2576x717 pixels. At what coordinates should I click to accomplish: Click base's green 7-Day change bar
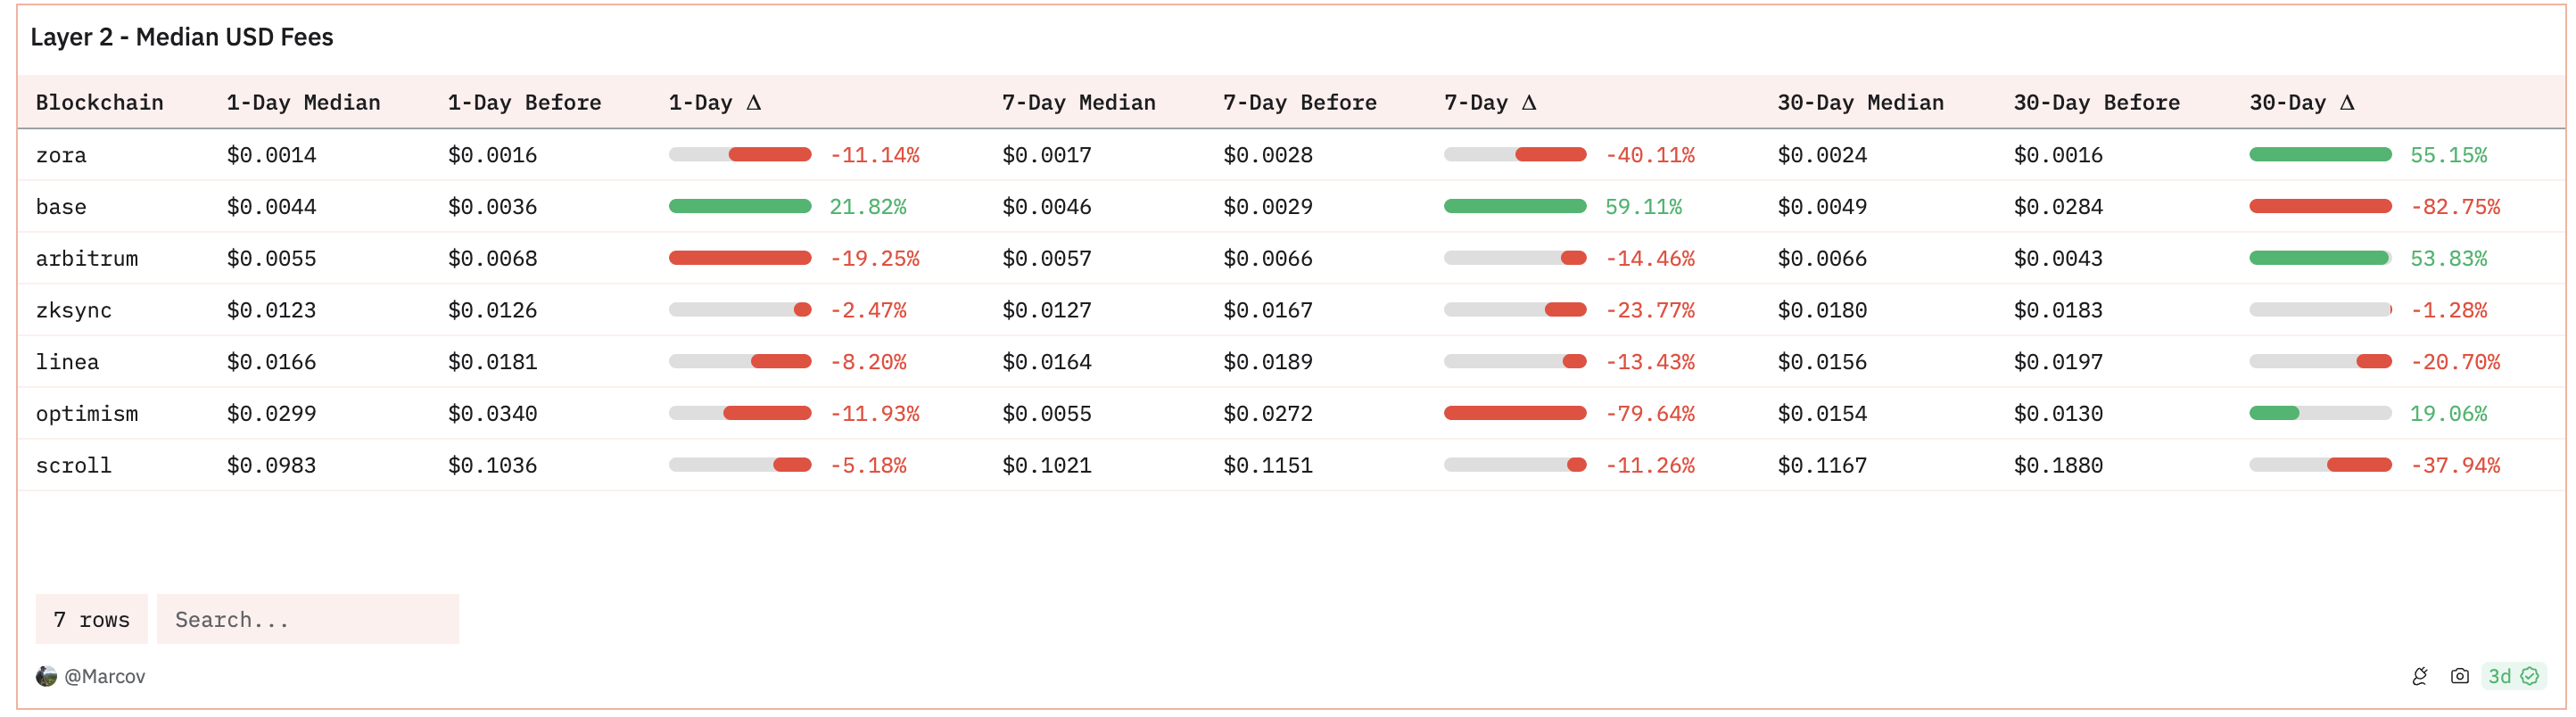[1515, 207]
